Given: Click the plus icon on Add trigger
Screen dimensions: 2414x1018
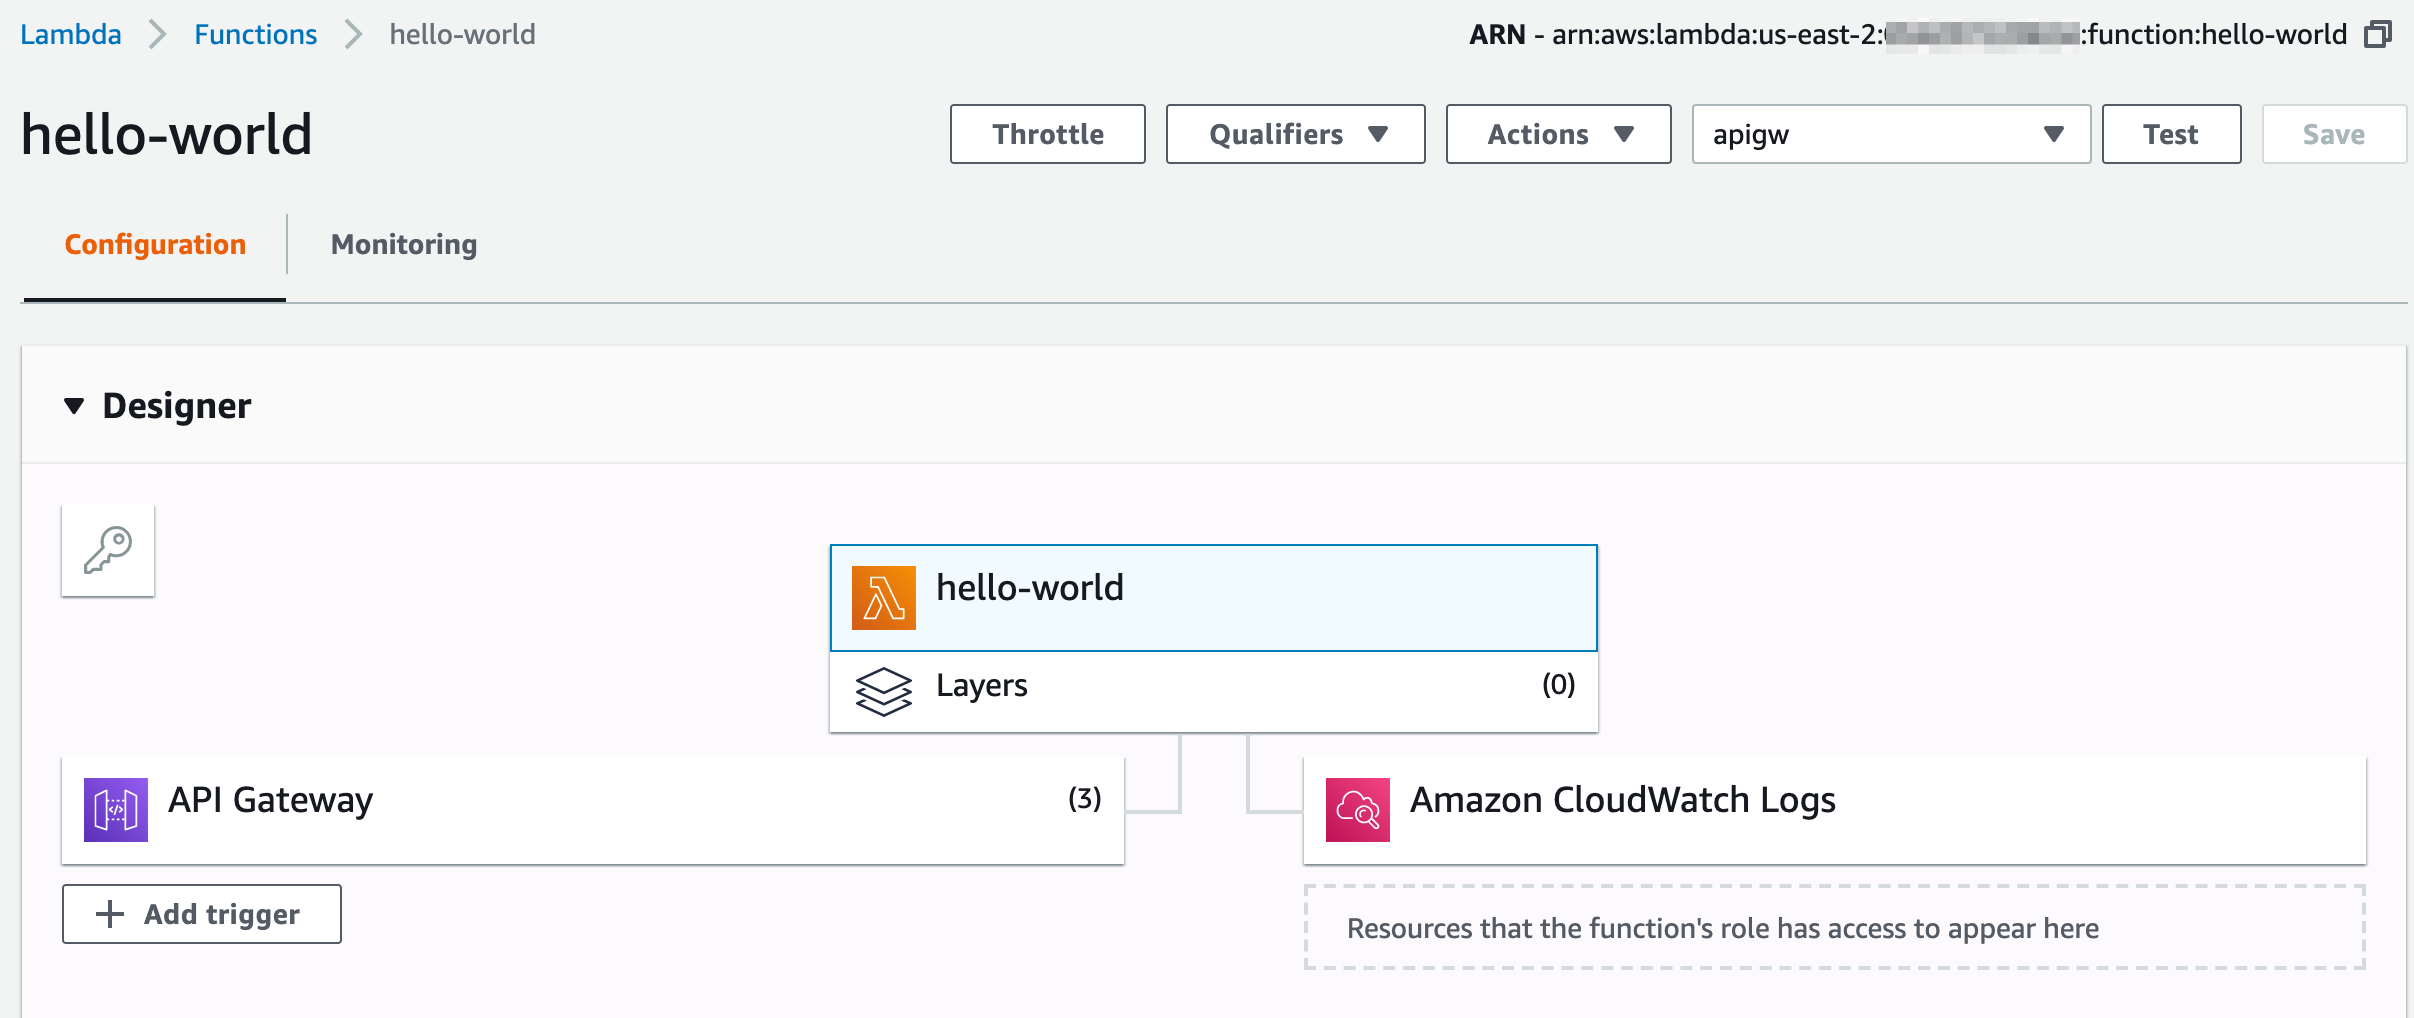Looking at the screenshot, I should [x=110, y=914].
